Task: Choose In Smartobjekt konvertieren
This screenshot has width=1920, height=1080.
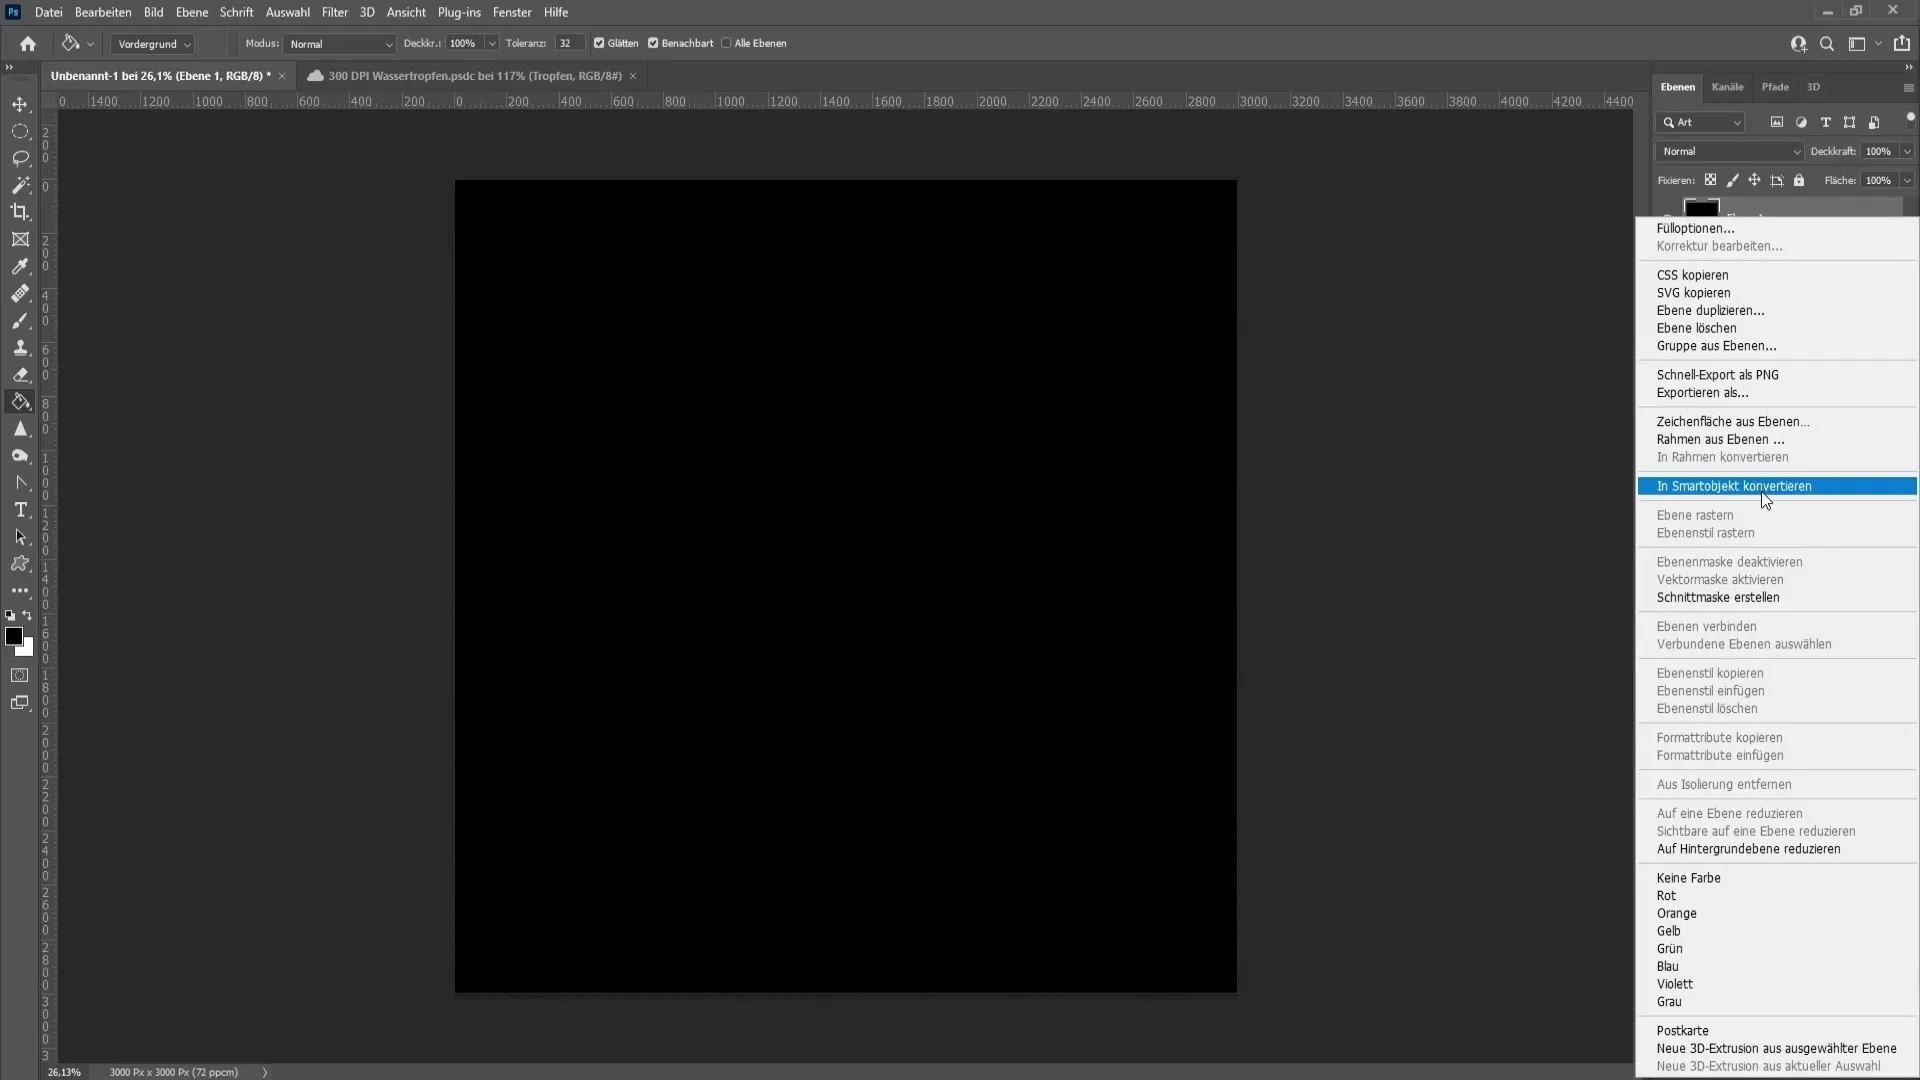Action: click(1733, 486)
